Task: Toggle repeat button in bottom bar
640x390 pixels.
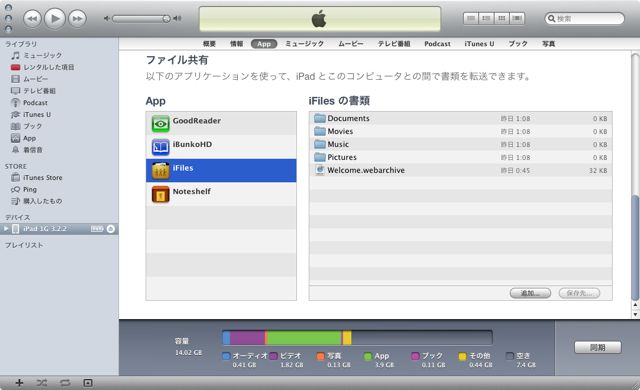Action: (65, 383)
